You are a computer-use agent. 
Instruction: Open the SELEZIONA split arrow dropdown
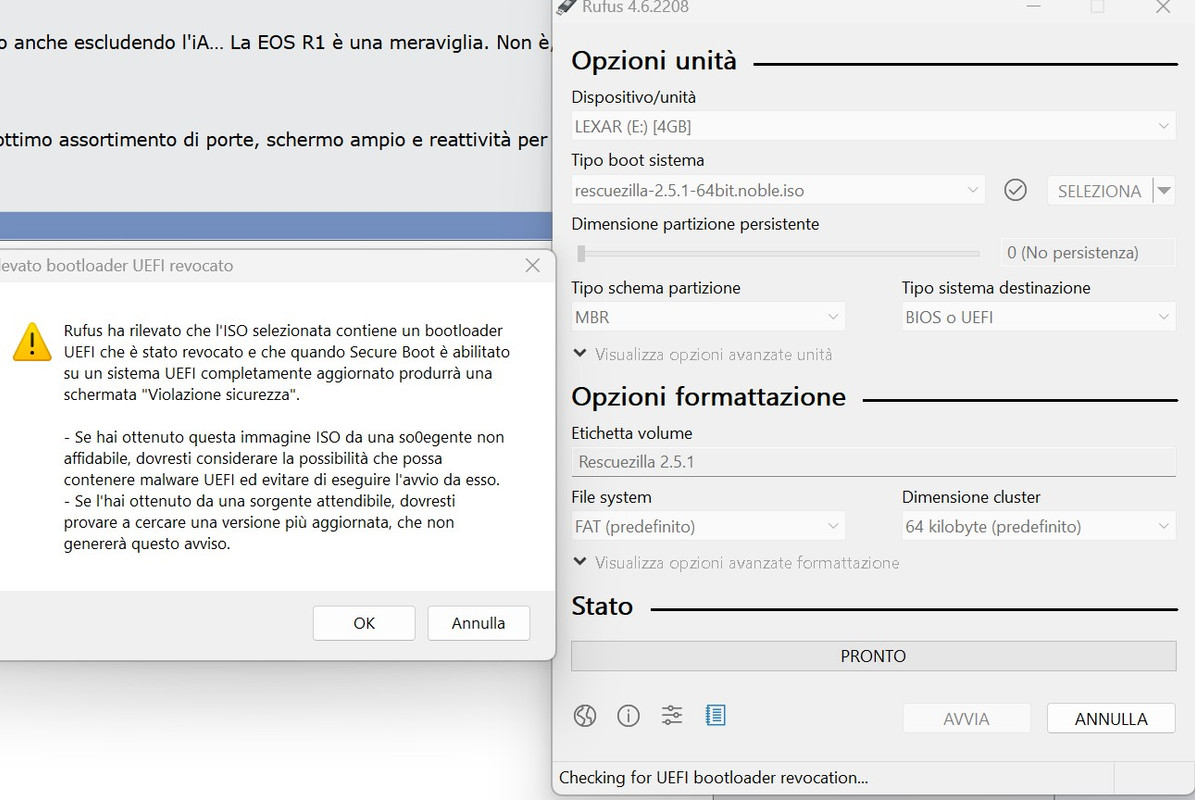pos(1165,190)
